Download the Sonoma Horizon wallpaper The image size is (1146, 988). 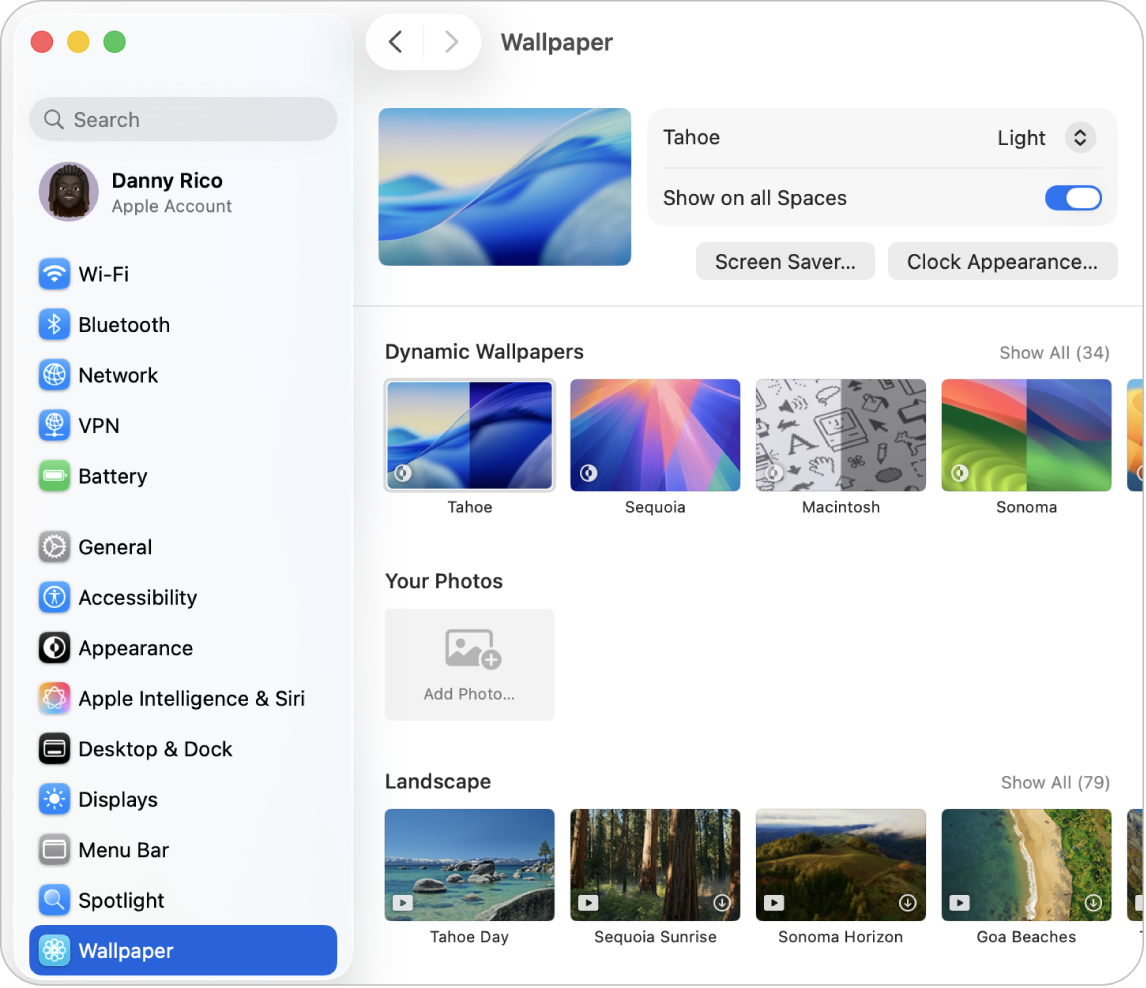908,902
